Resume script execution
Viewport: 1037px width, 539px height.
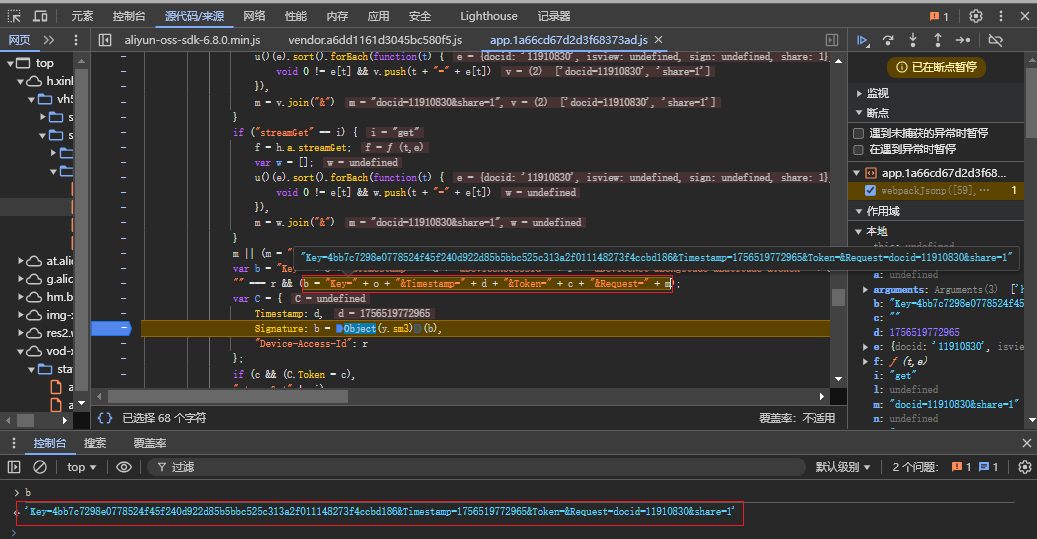[862, 40]
